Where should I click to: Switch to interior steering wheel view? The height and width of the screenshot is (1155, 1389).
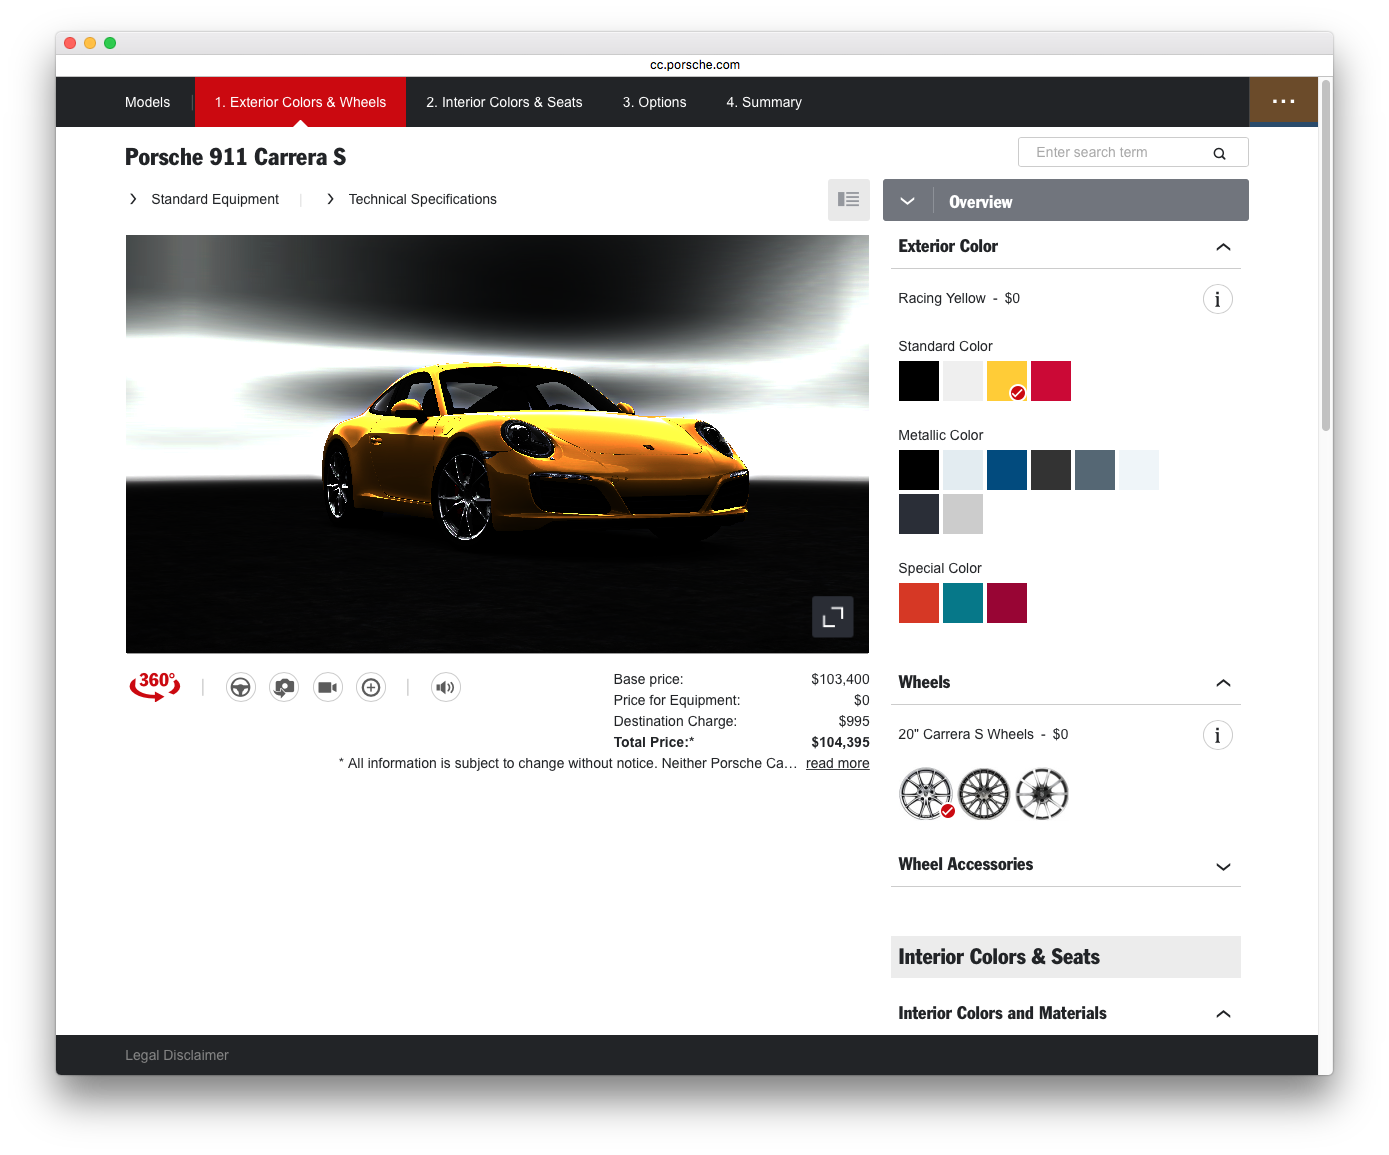point(240,687)
